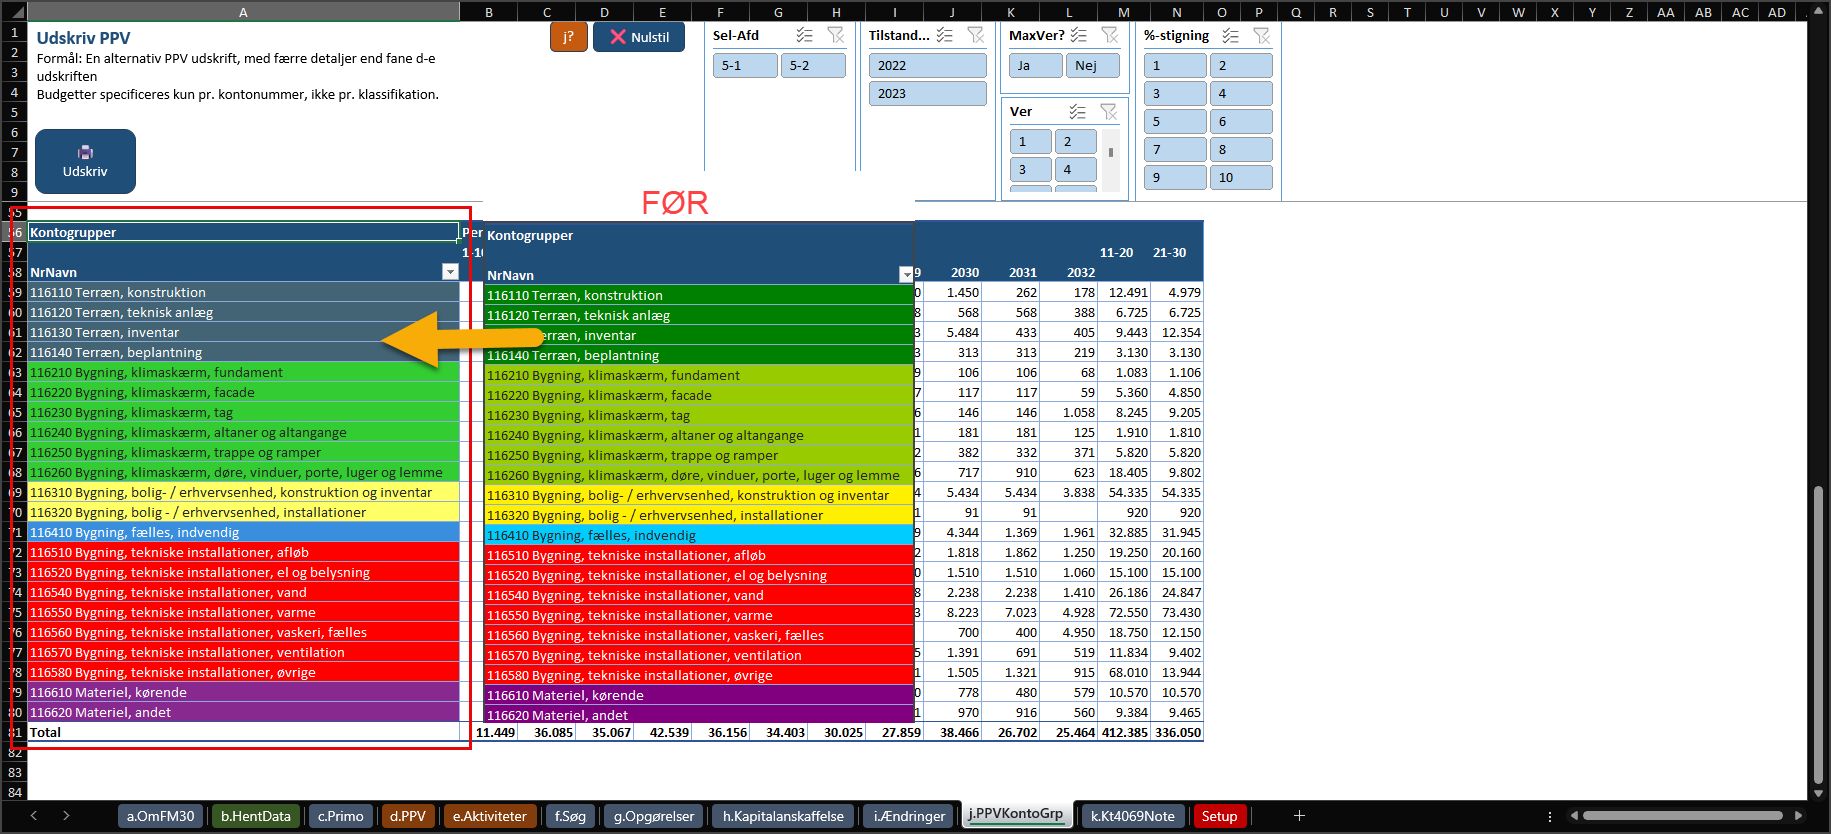This screenshot has height=834, width=1831.
Task: Open NrNavn dropdown in the FØR image
Action: tap(906, 275)
